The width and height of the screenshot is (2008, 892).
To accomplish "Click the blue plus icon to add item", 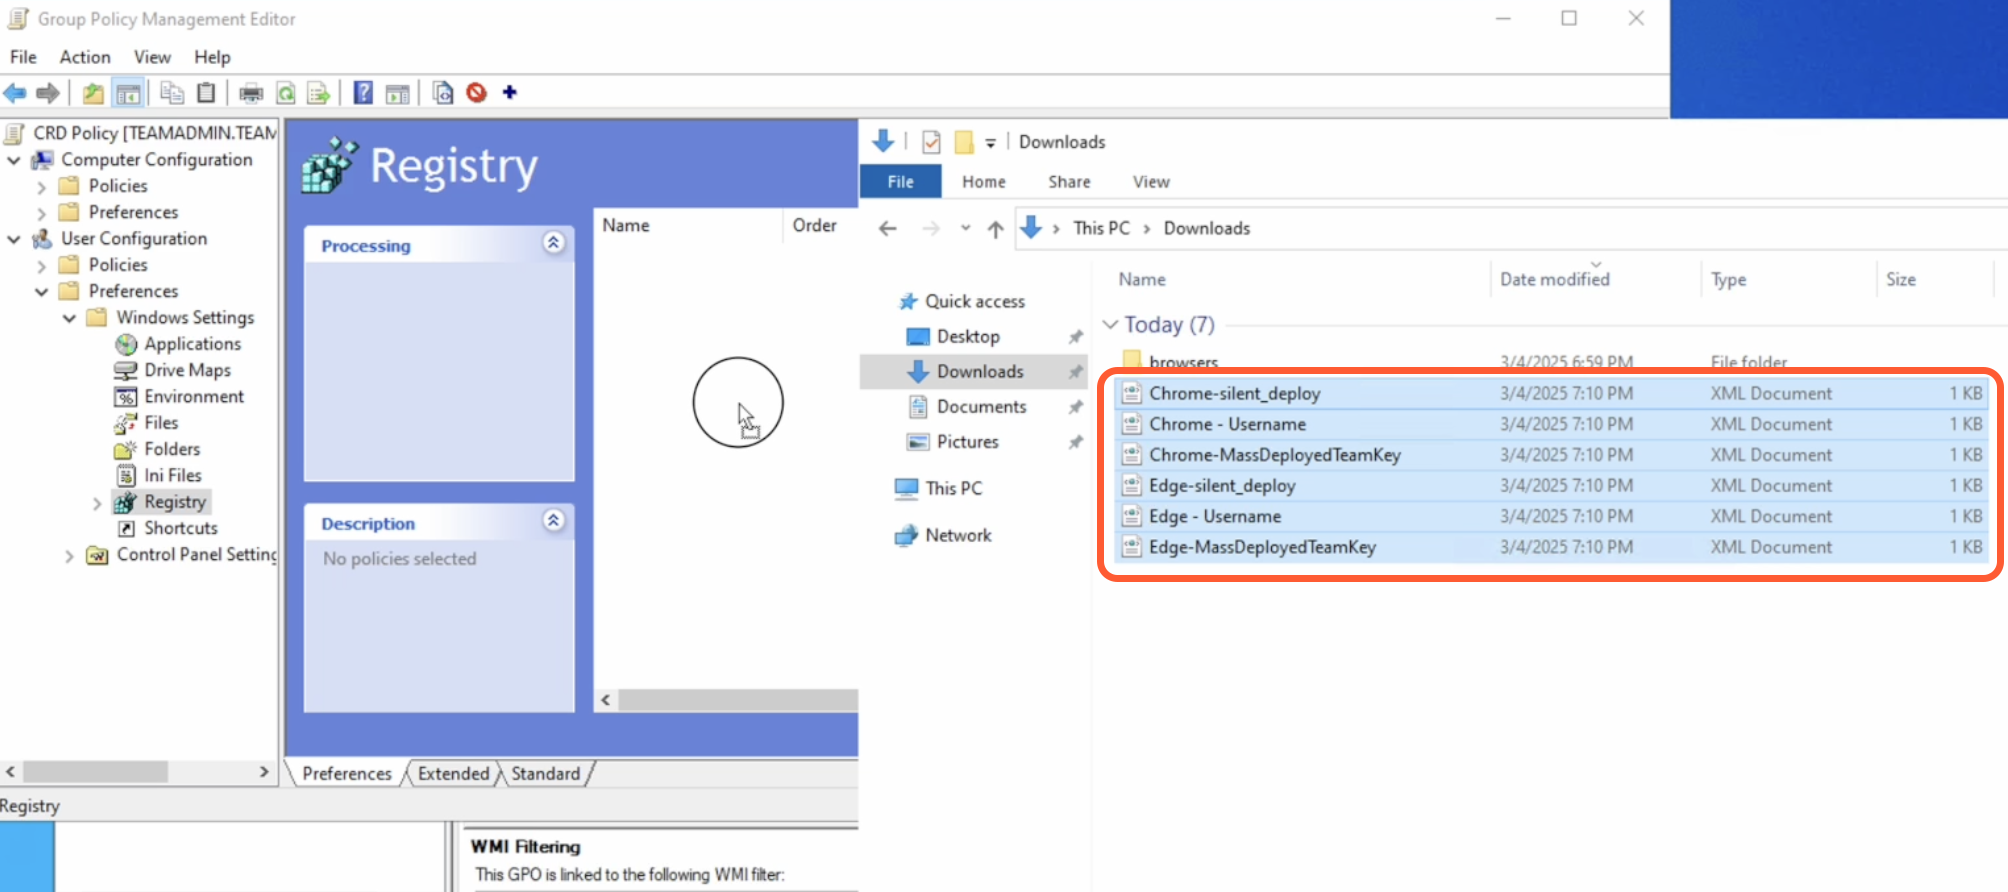I will pos(510,93).
